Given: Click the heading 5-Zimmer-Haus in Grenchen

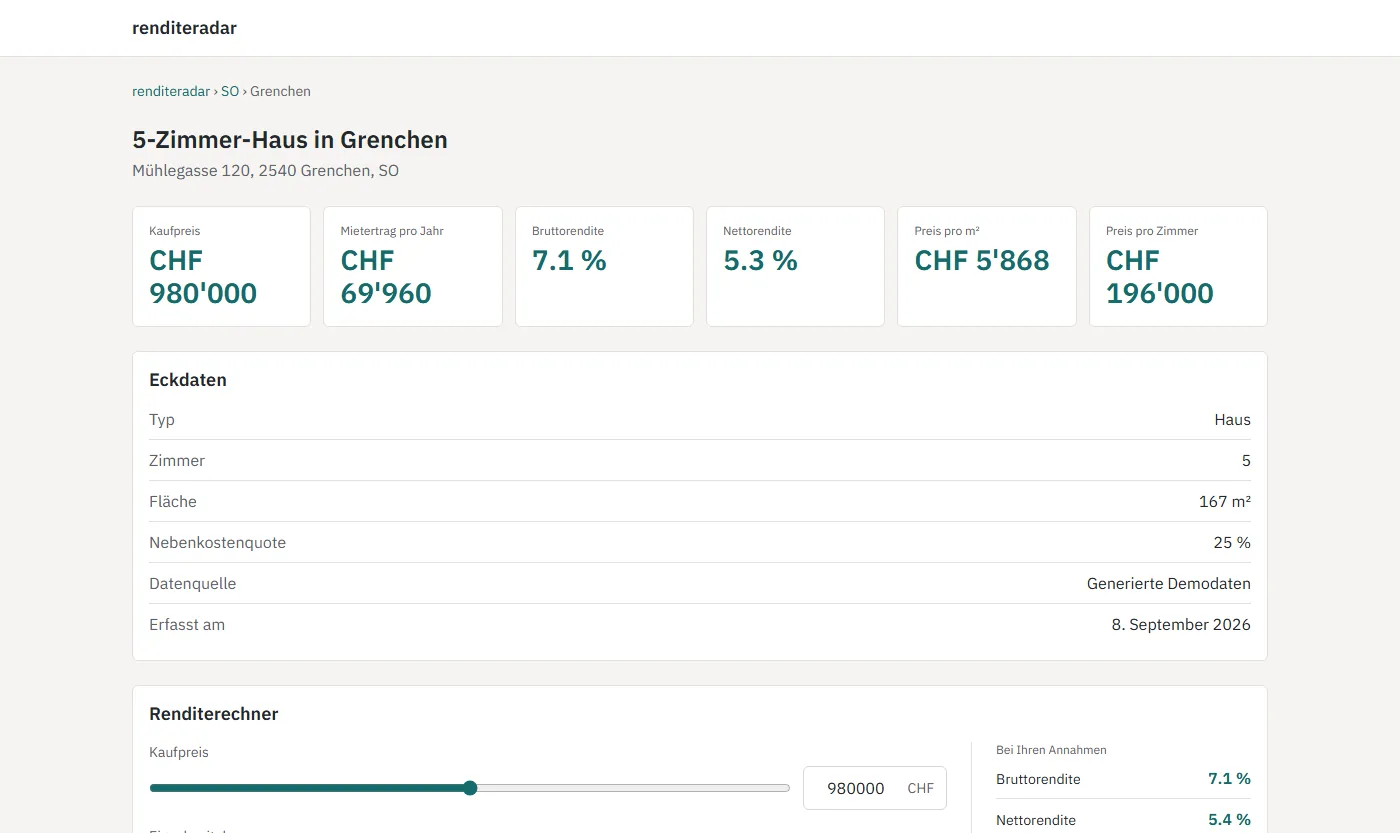Looking at the screenshot, I should point(290,140).
